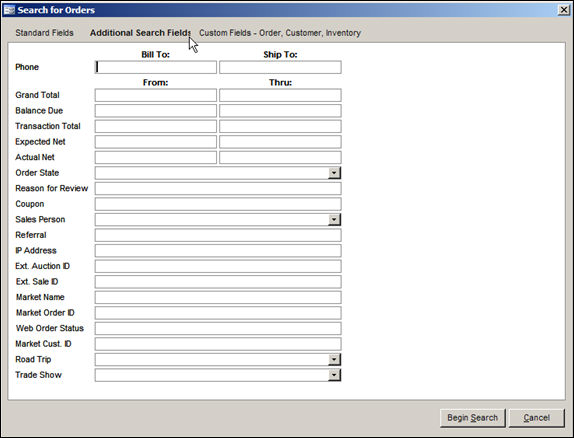Open the Trade Show dropdown arrow
This screenshot has width=574, height=438.
[334, 375]
